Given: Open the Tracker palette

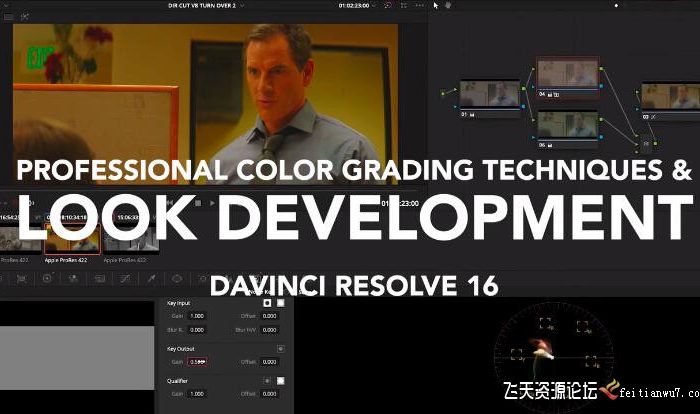Looking at the screenshot, I should [x=203, y=279].
